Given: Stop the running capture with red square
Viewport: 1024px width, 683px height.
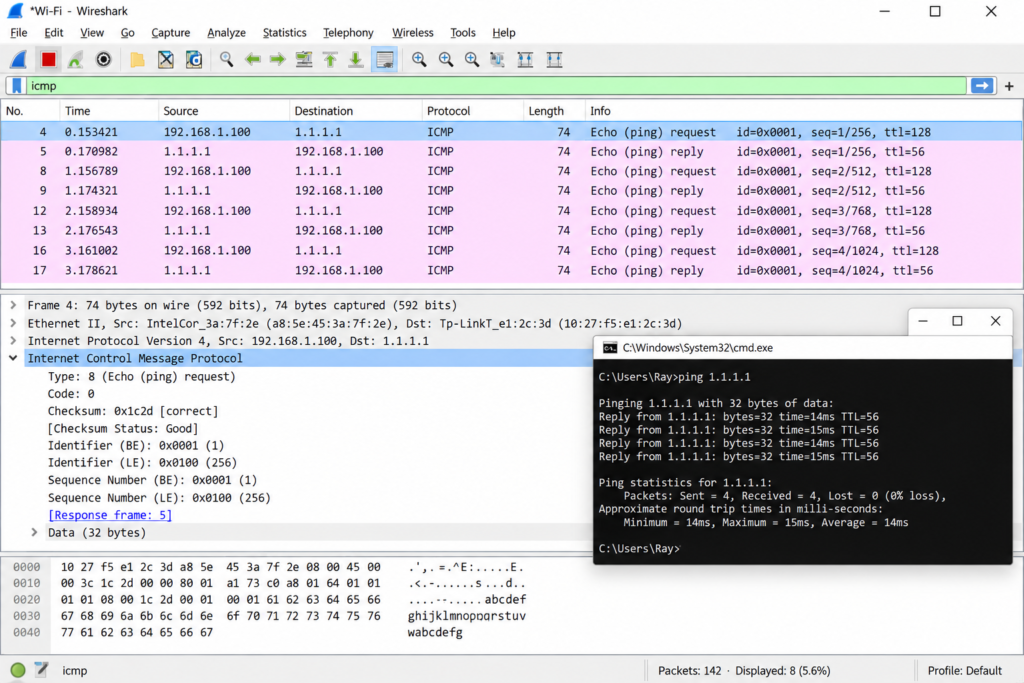Looking at the screenshot, I should pyautogui.click(x=48, y=60).
